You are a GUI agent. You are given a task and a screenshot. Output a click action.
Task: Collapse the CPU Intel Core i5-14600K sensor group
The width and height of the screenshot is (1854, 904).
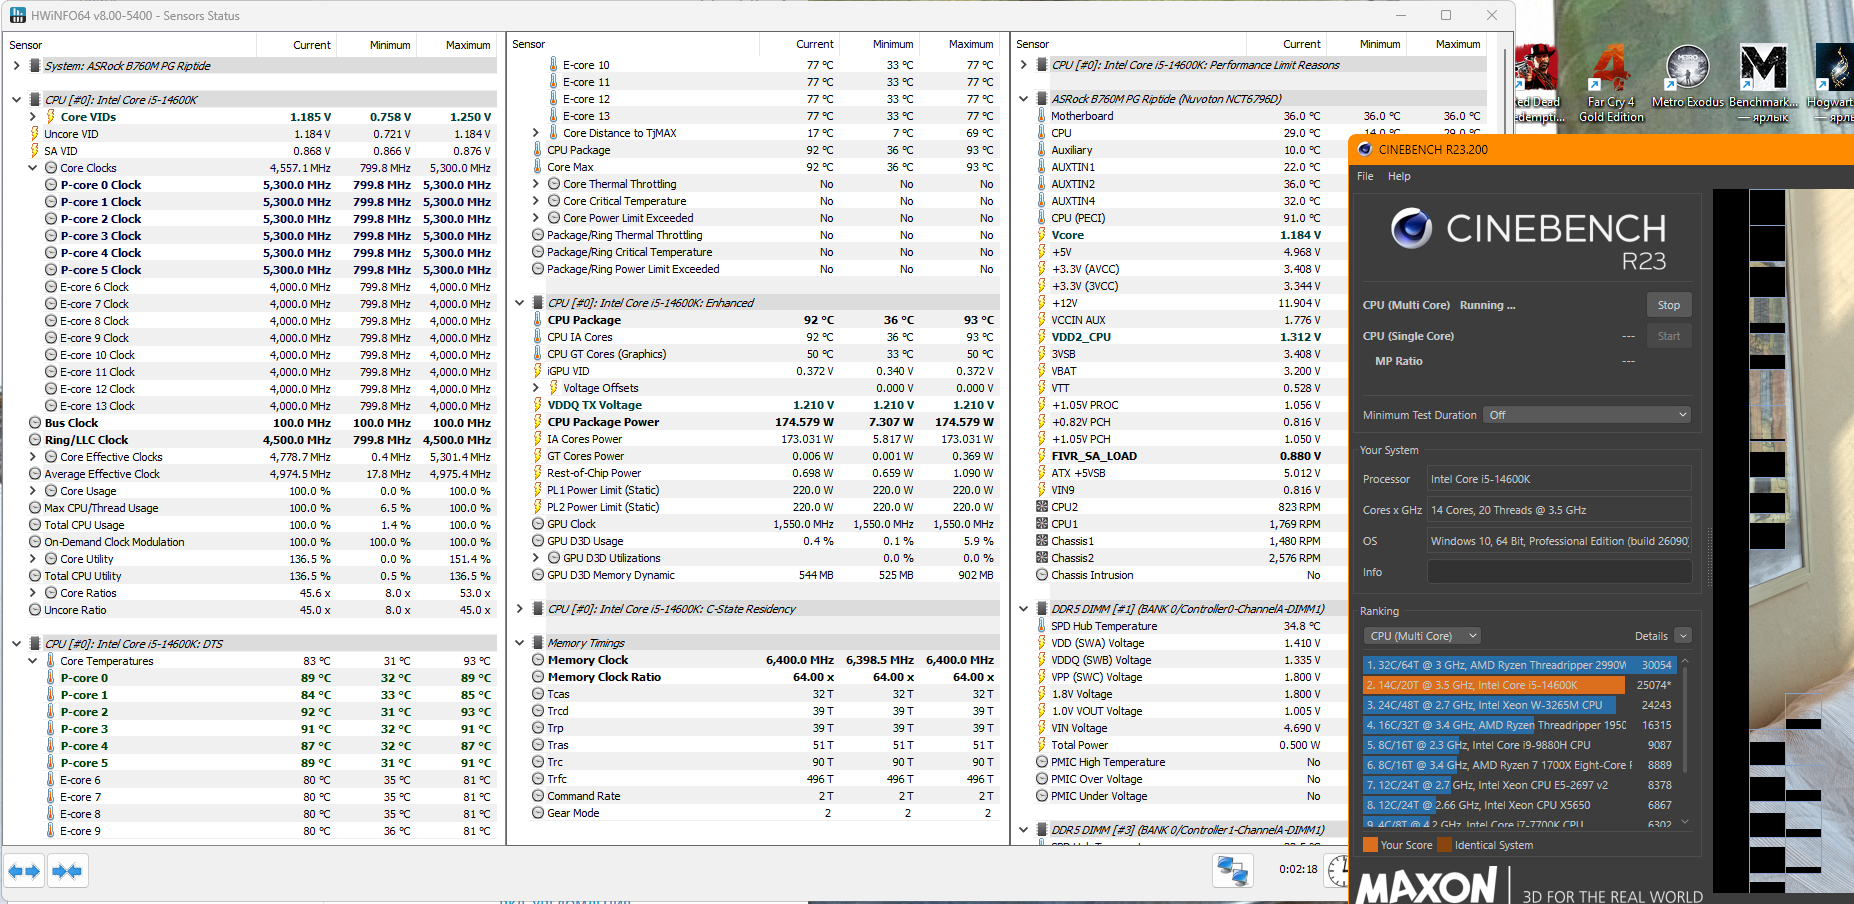[16, 100]
